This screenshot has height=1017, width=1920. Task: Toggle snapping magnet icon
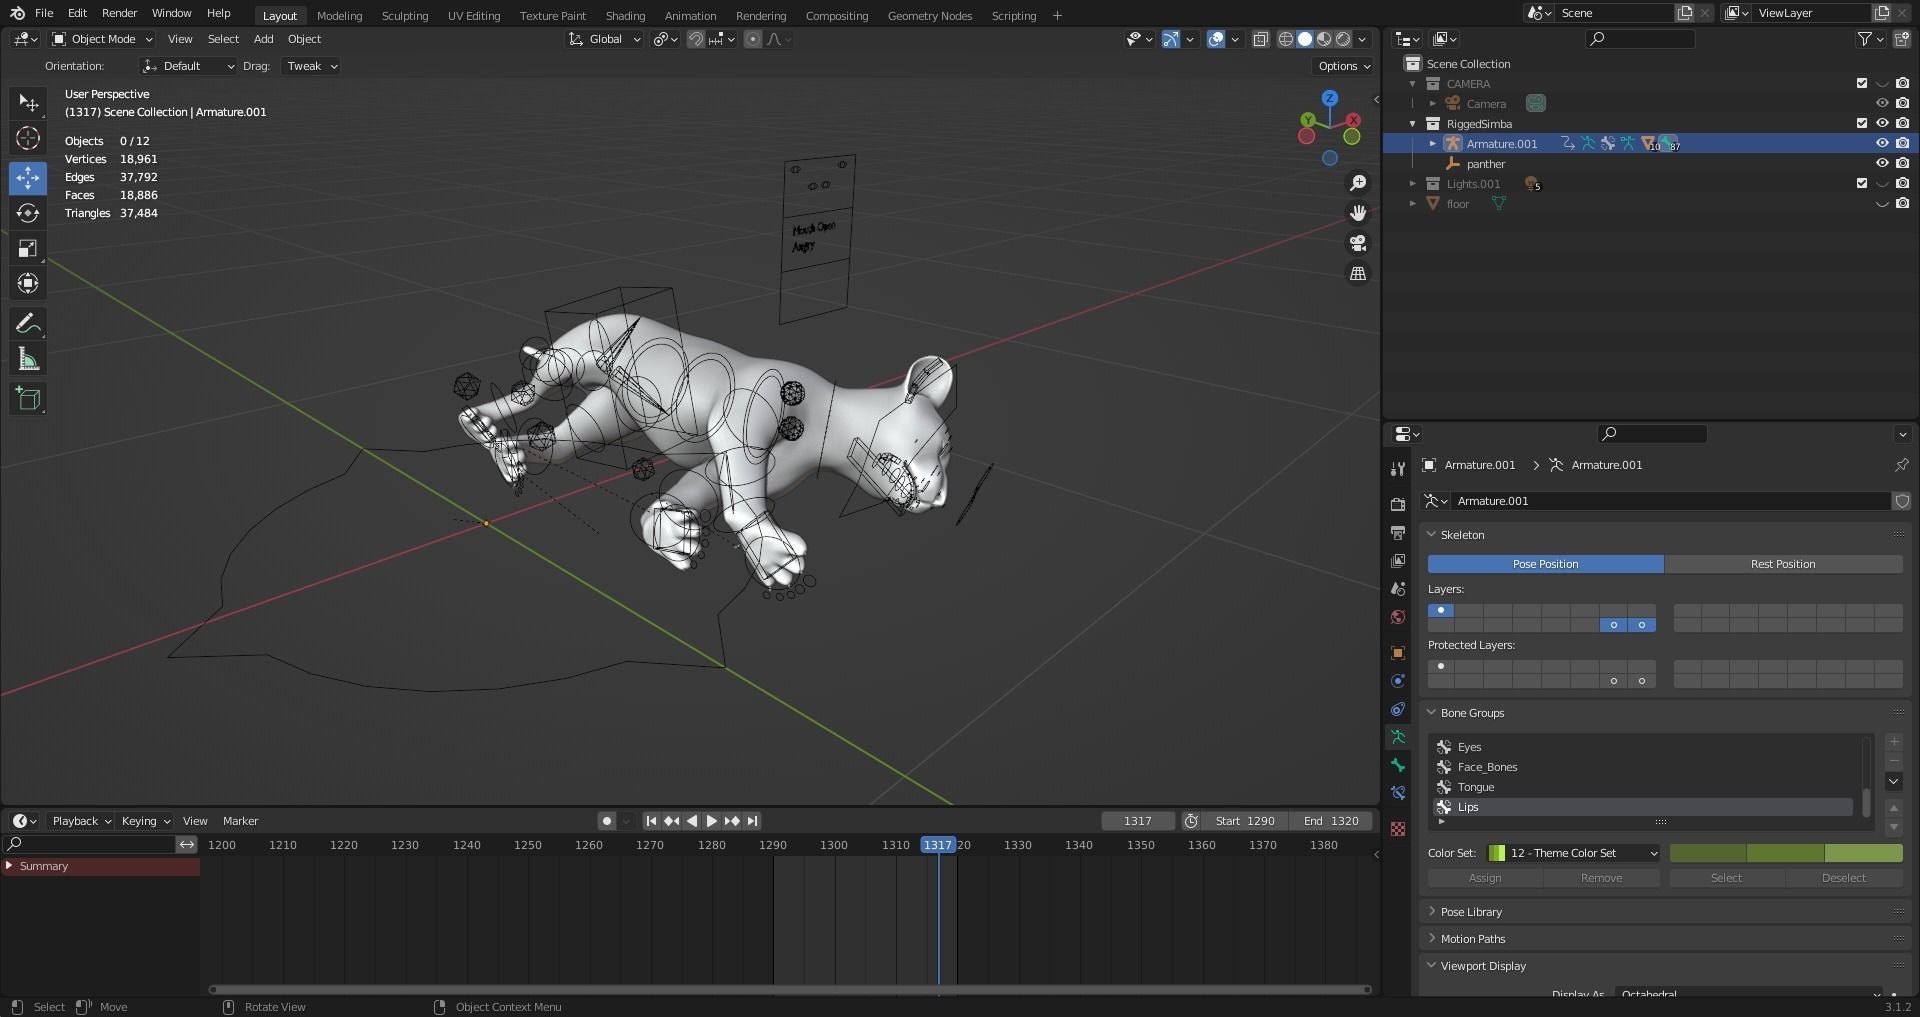click(x=696, y=39)
